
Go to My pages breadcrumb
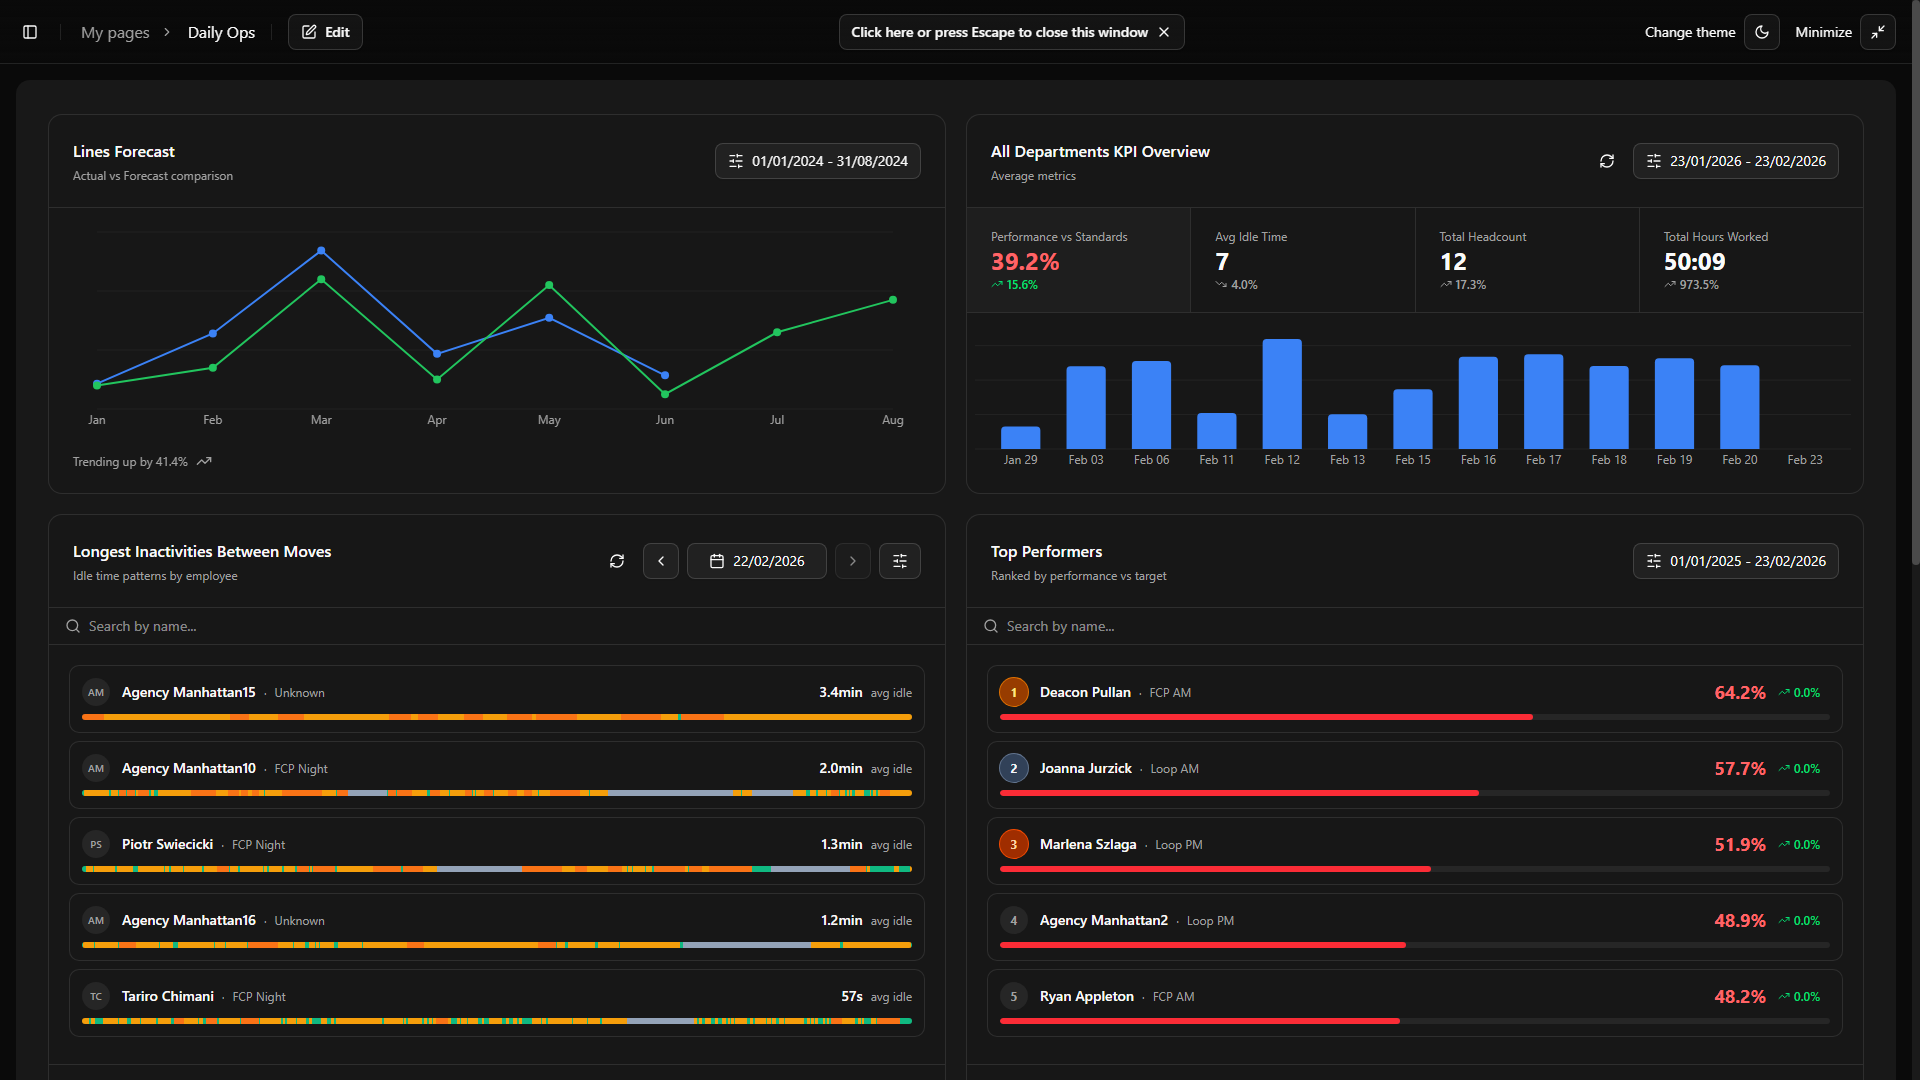click(115, 32)
